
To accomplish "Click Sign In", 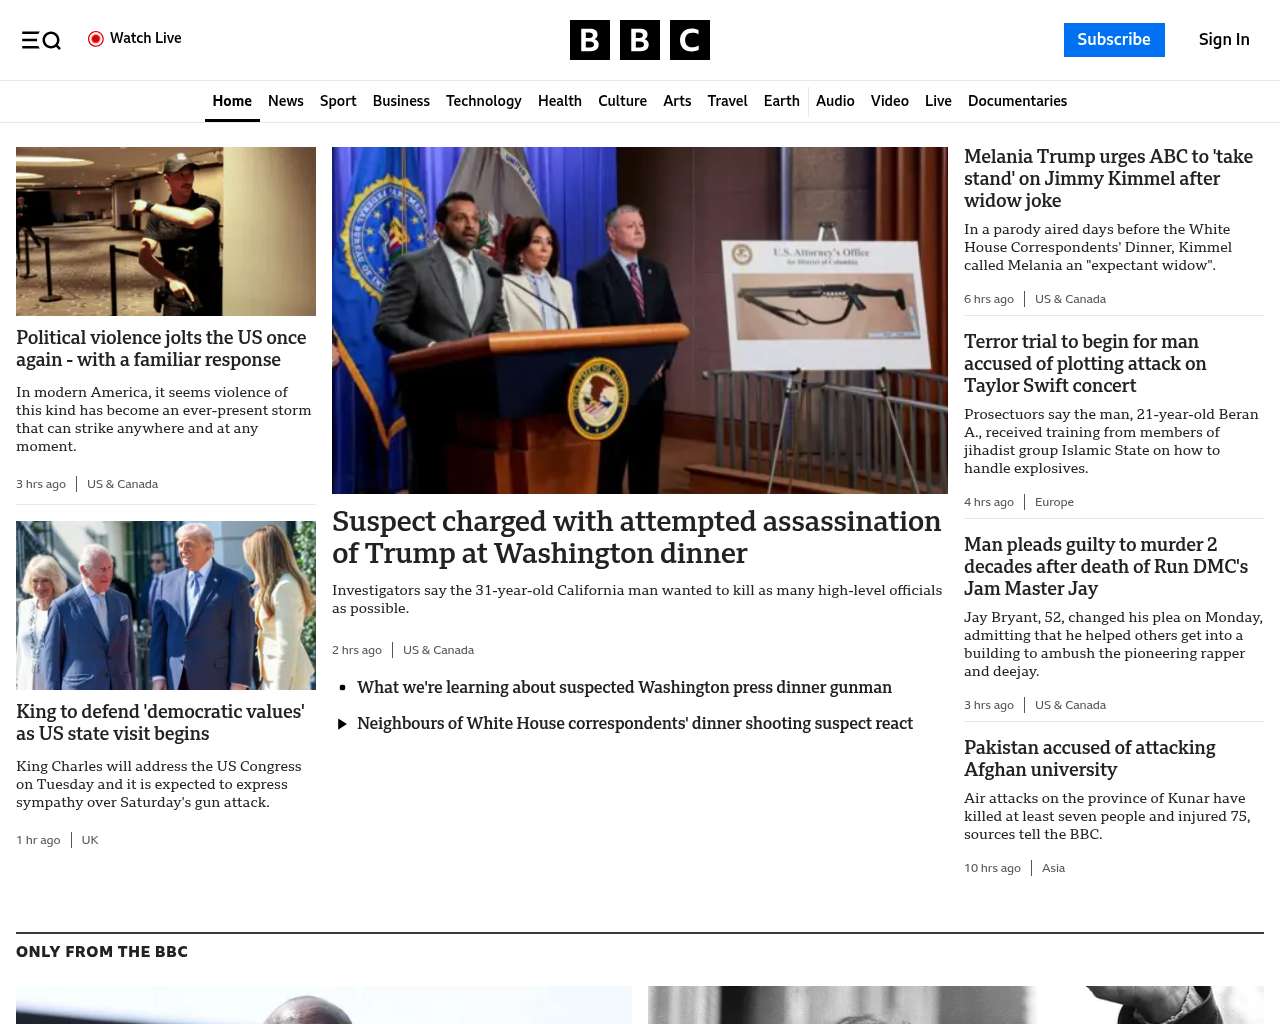I will coord(1223,40).
